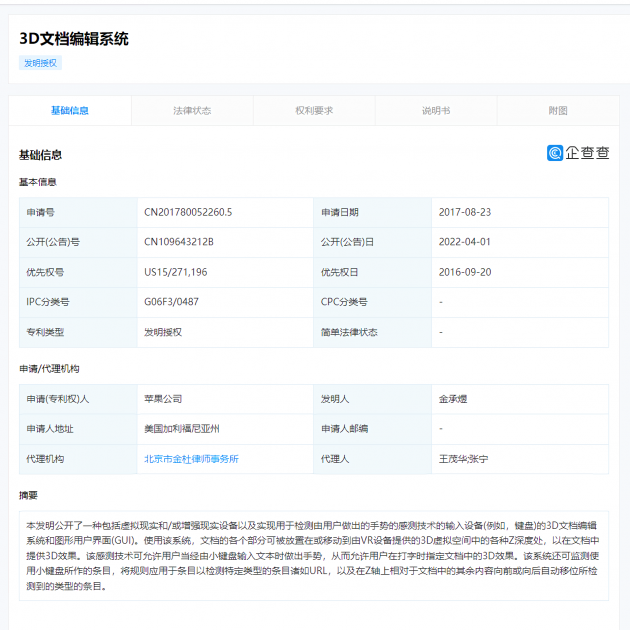
Task: Click the 申请(专利权)人 label cell
Action: pyautogui.click(x=78, y=399)
